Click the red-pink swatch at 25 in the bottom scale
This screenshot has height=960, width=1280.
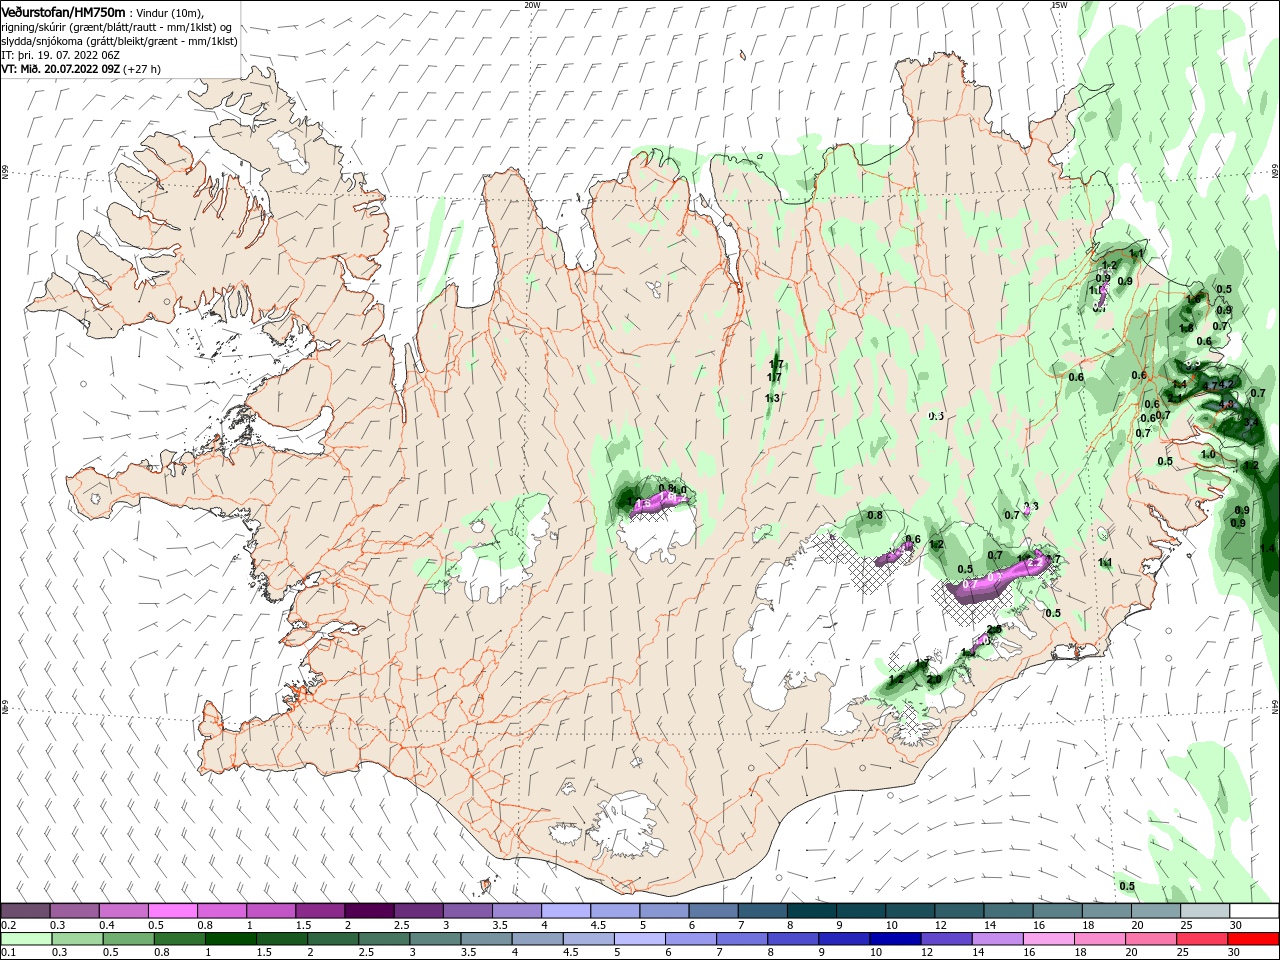click(x=1202, y=940)
